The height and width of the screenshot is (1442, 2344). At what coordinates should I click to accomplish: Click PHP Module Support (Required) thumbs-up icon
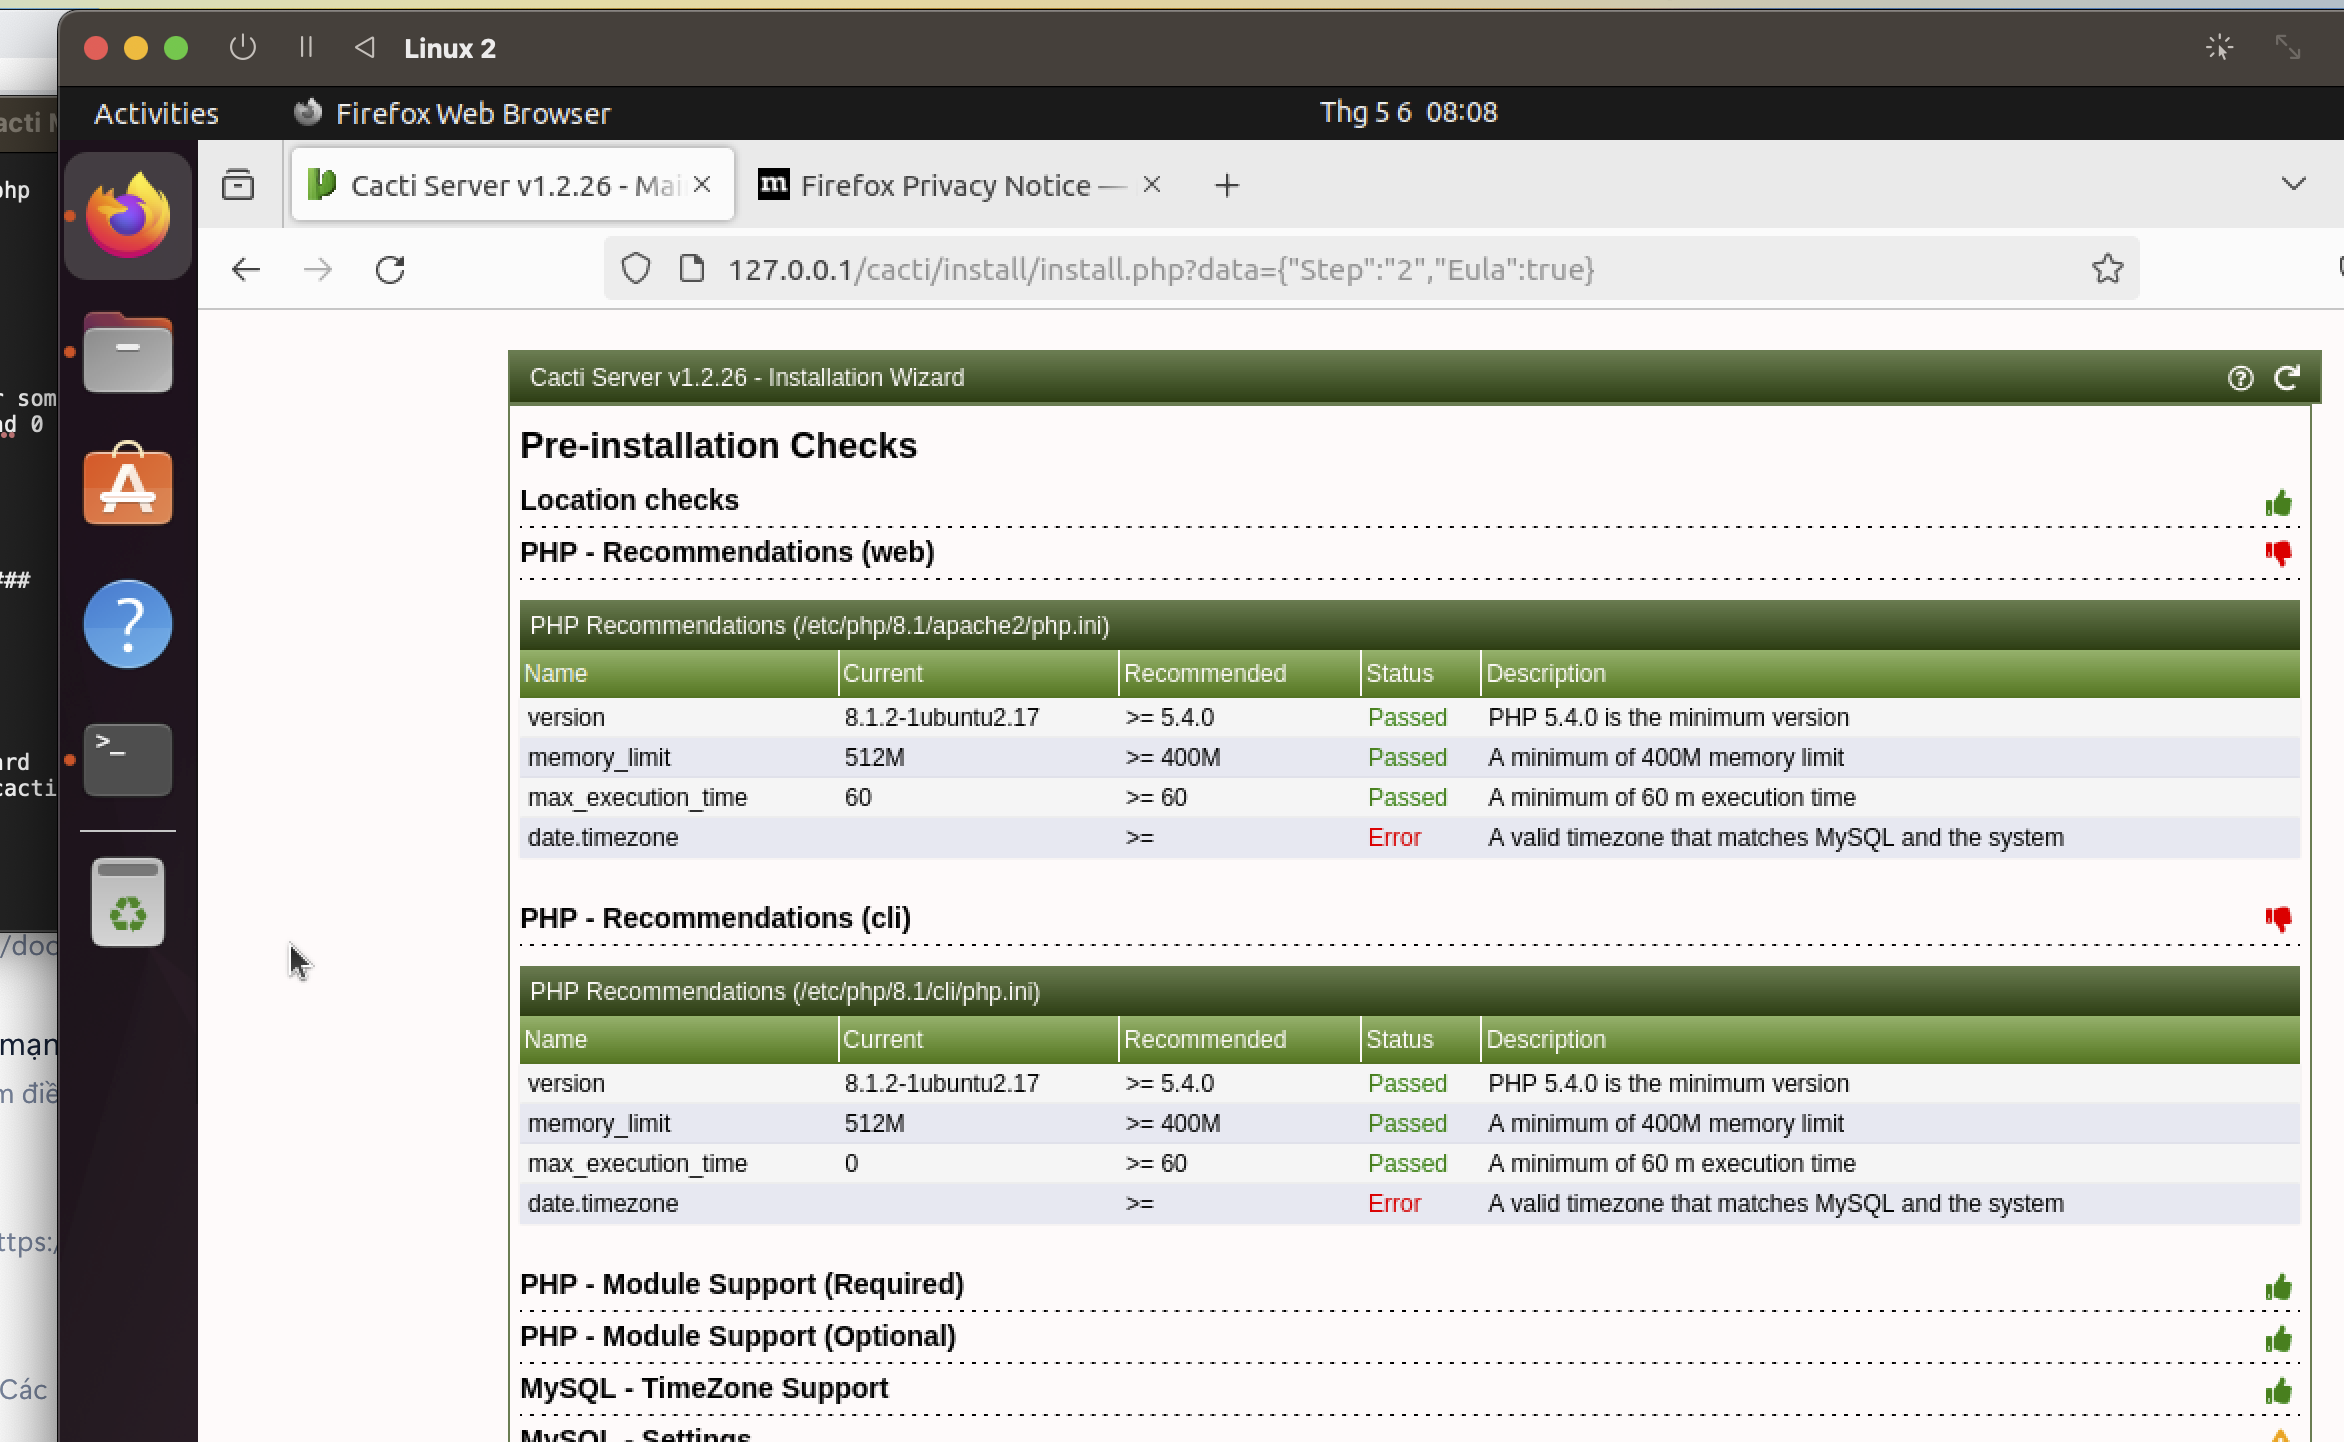(2279, 1287)
